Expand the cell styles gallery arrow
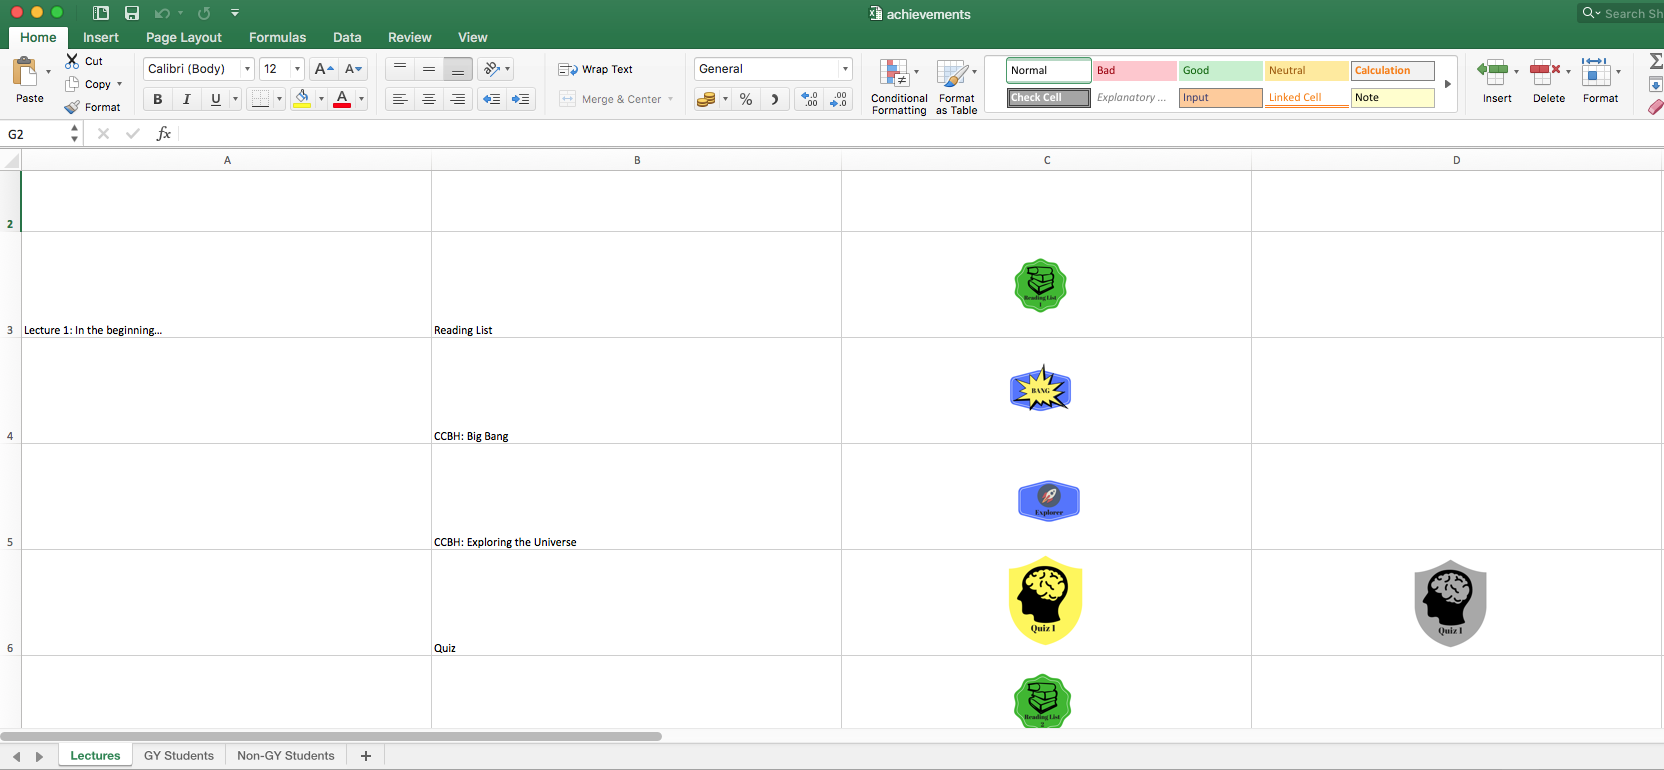The image size is (1664, 770). pos(1447,84)
